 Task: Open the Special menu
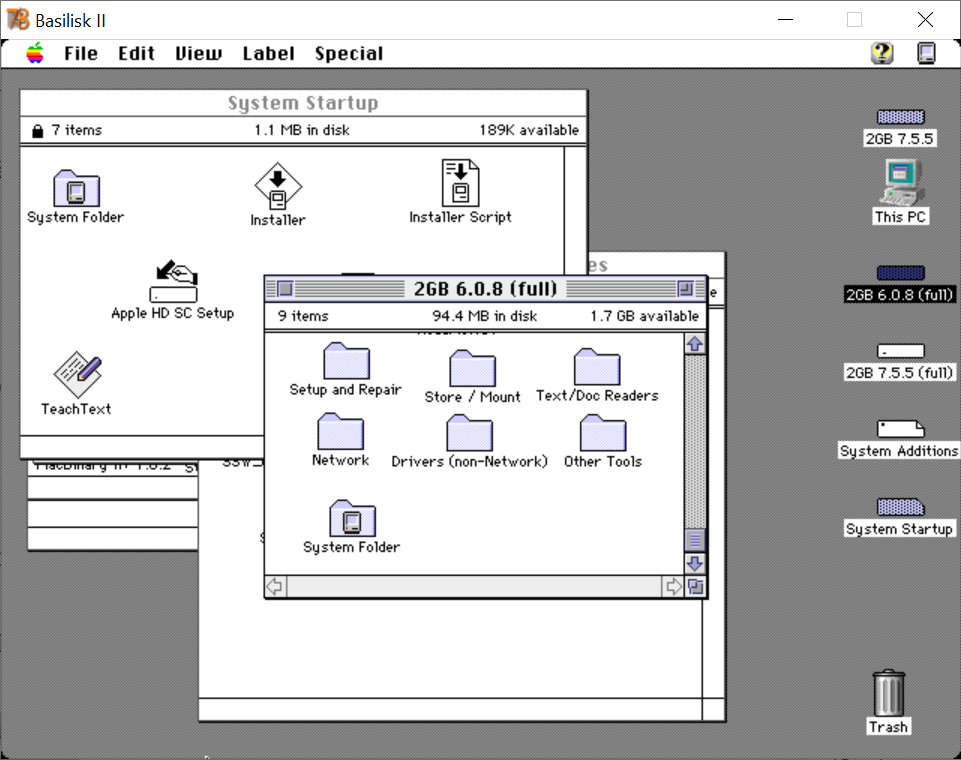coord(349,53)
